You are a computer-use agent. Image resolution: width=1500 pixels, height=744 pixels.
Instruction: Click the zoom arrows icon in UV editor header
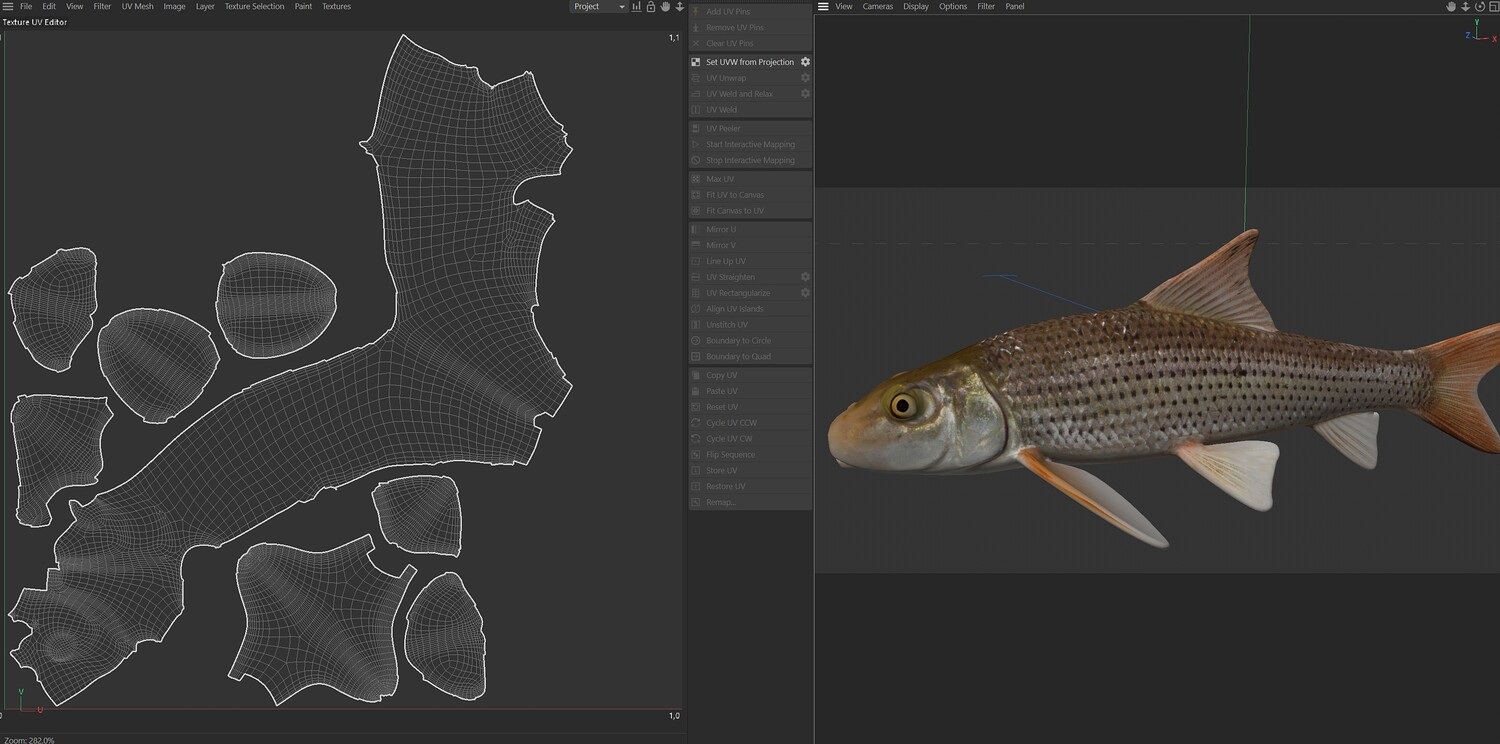tap(680, 7)
